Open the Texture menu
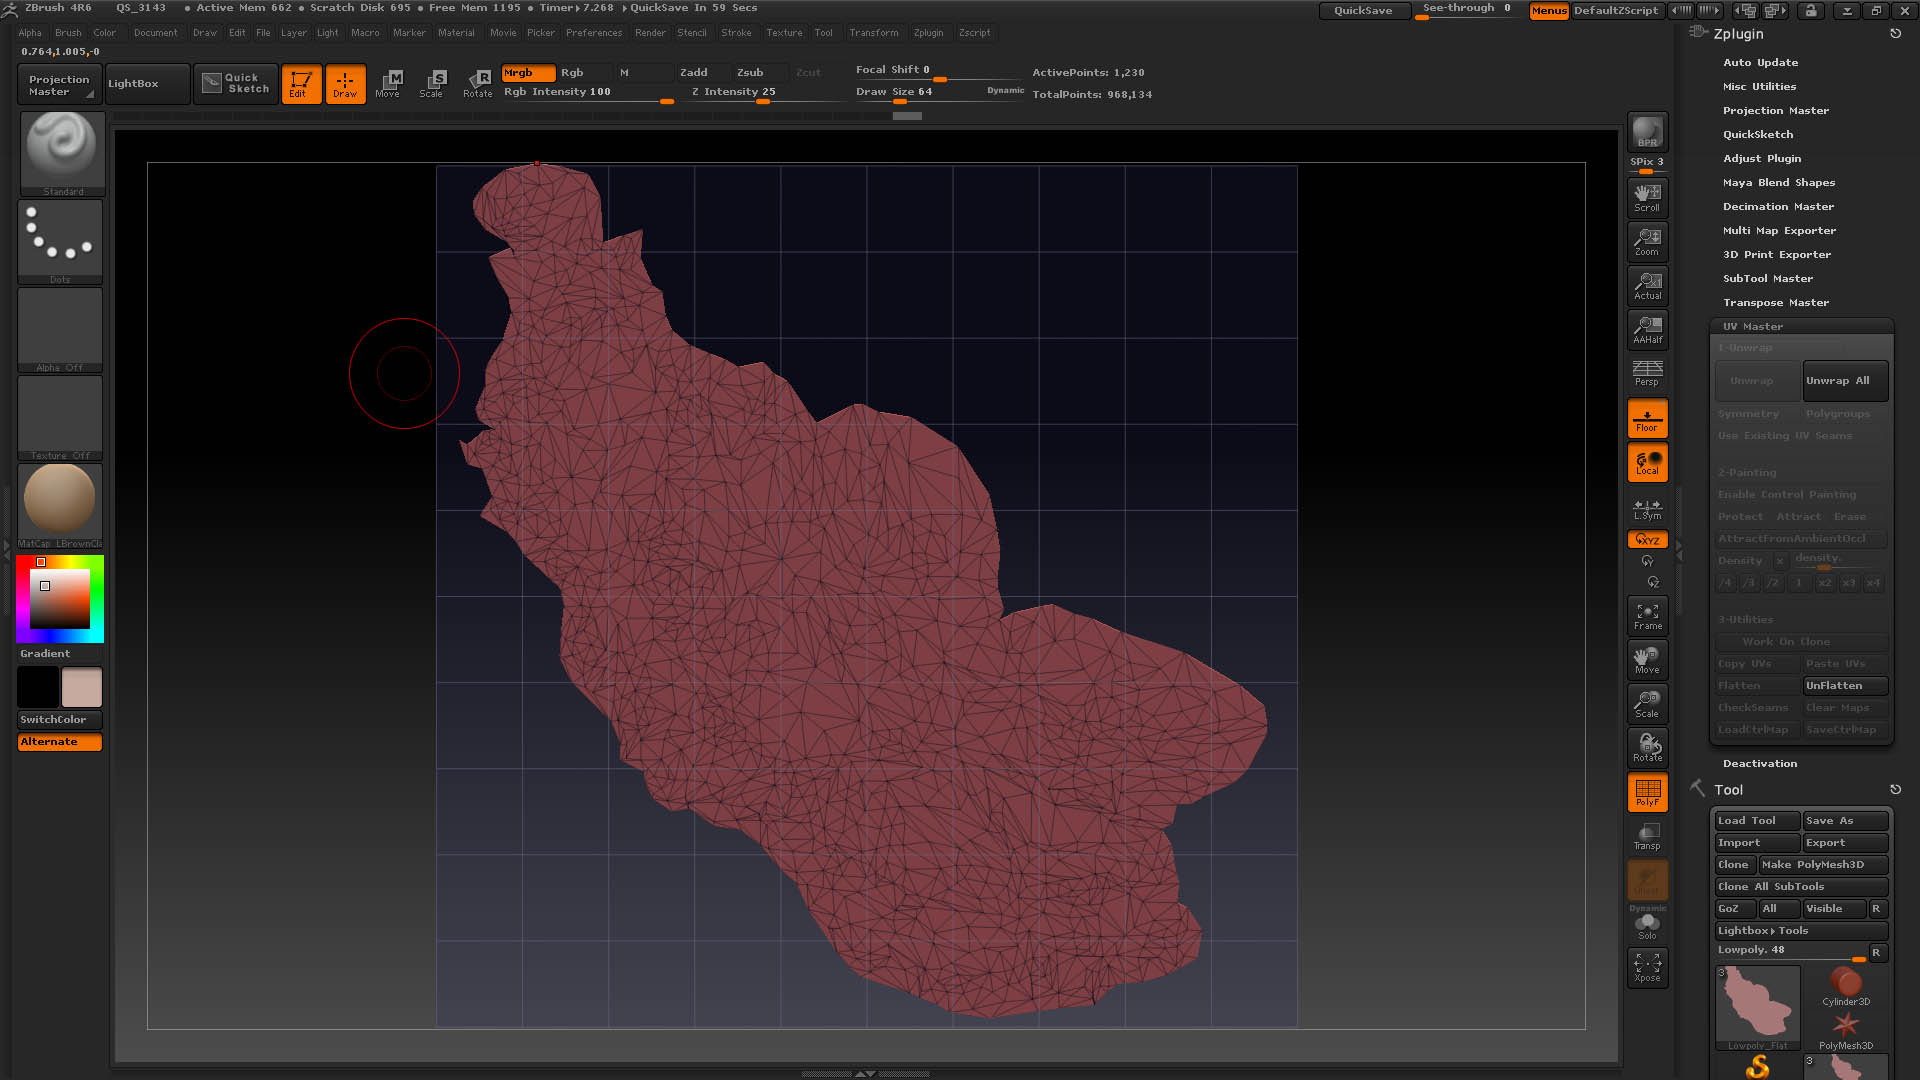The height and width of the screenshot is (1080, 1920). pos(784,33)
